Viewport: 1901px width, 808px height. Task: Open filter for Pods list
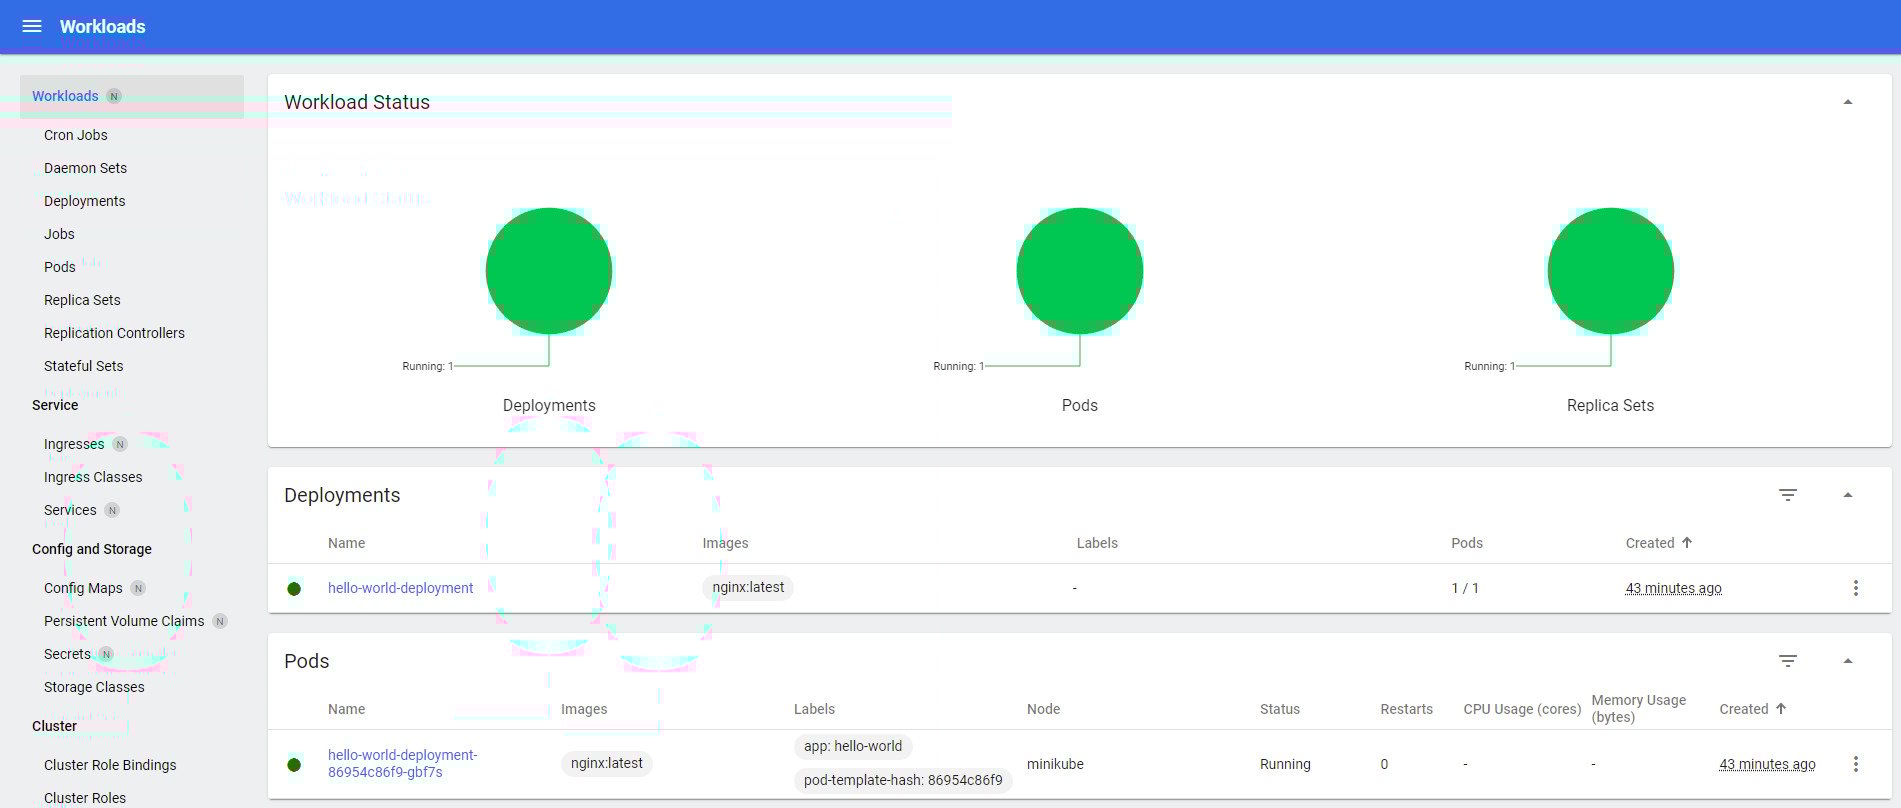tap(1788, 661)
